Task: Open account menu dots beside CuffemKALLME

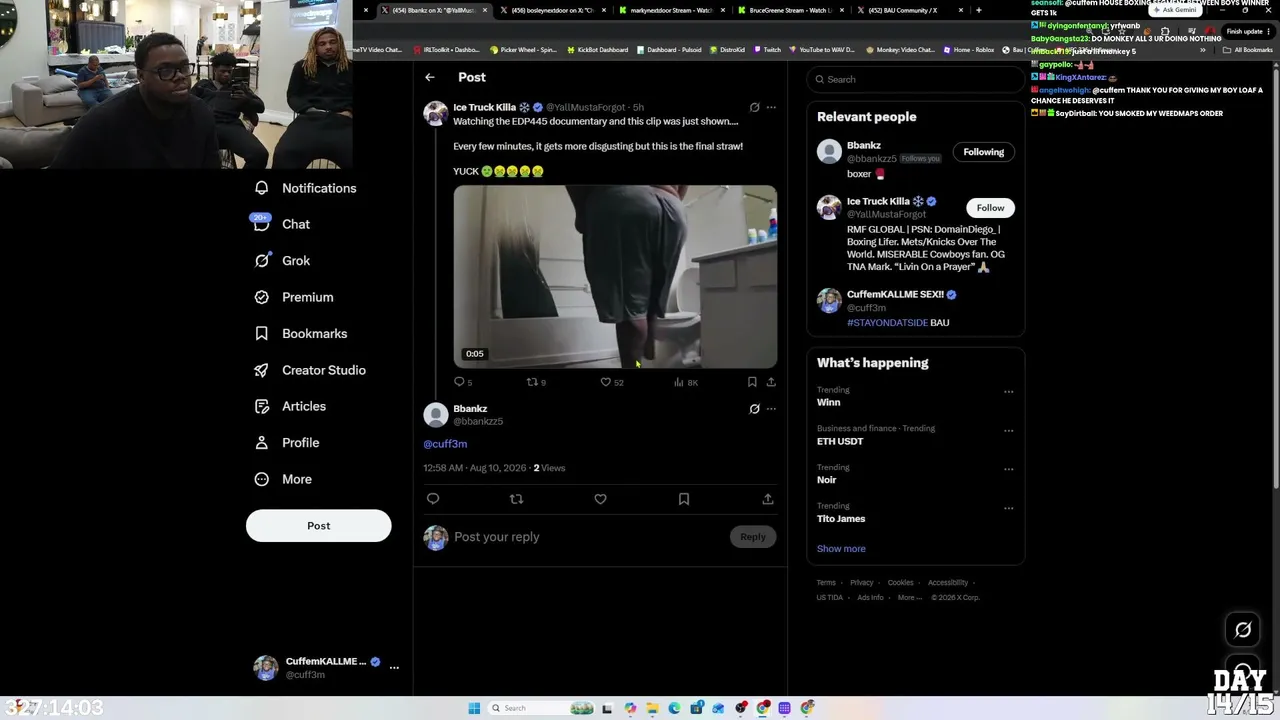Action: pos(394,667)
